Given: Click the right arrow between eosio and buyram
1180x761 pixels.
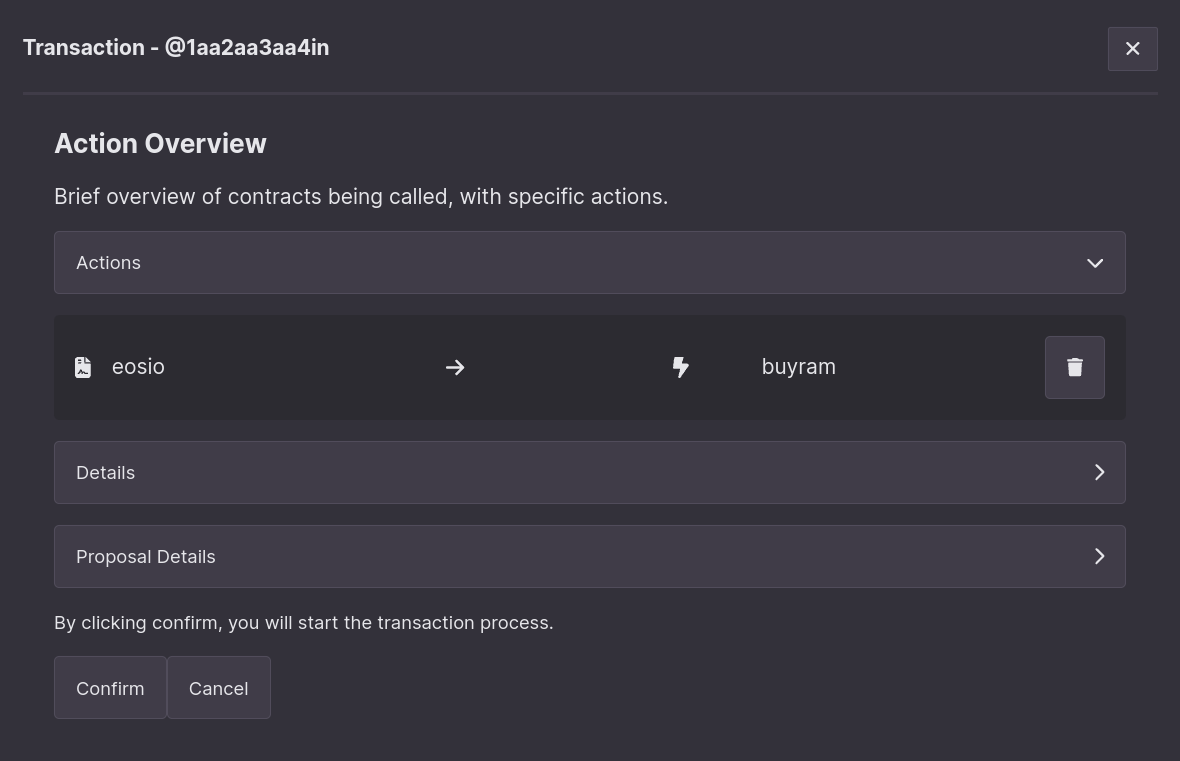Looking at the screenshot, I should 455,367.
